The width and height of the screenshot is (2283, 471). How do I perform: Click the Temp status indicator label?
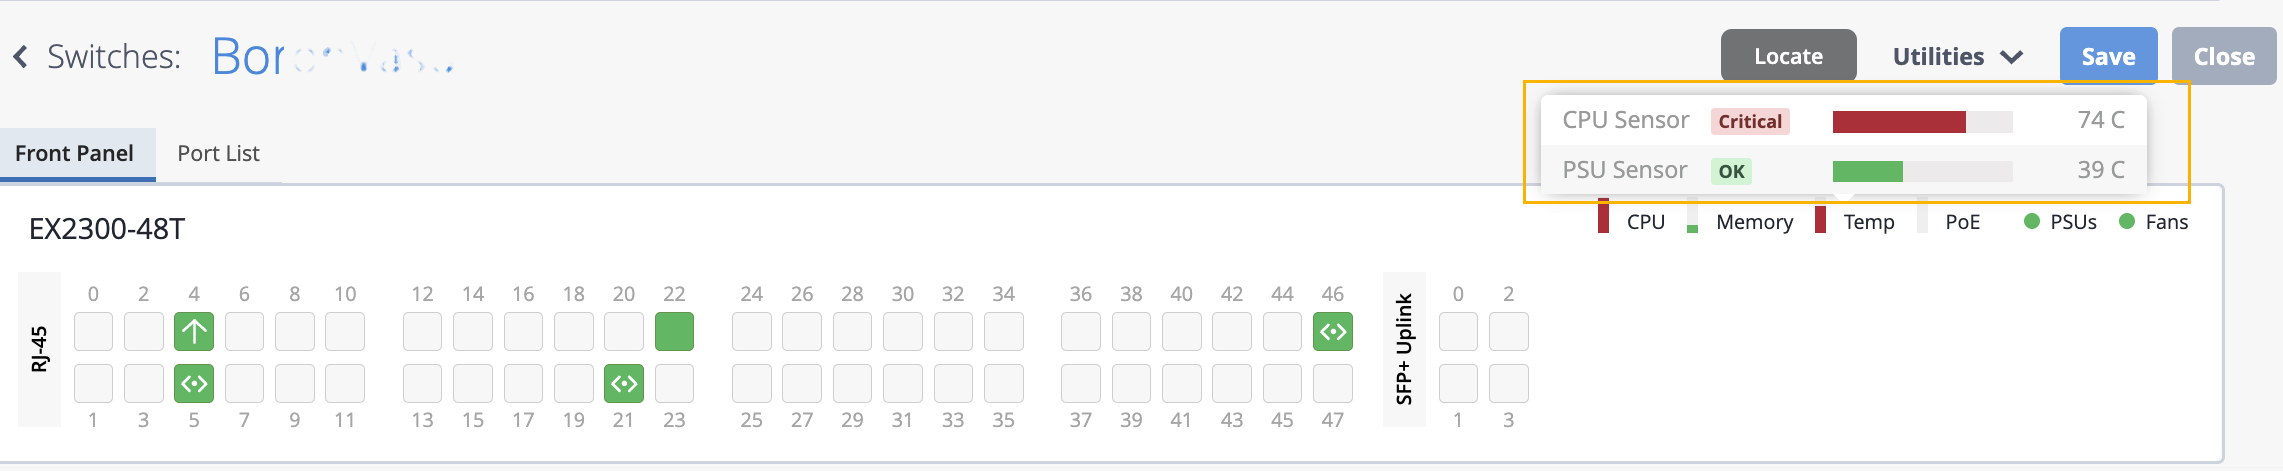1868,222
